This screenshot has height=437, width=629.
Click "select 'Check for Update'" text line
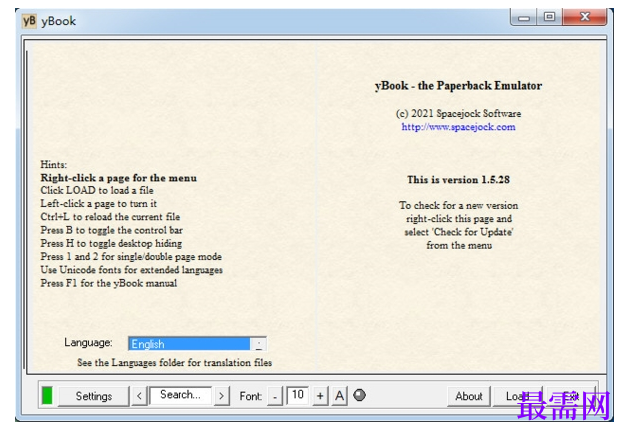(x=459, y=232)
